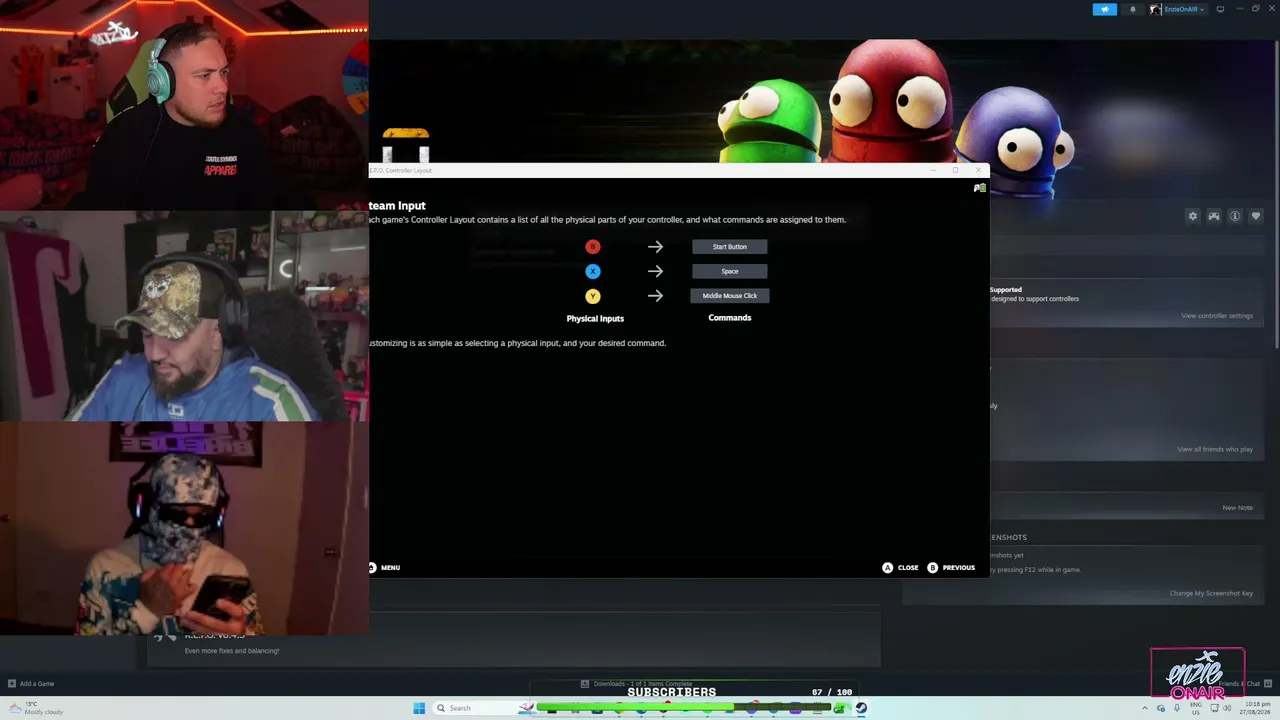This screenshot has height=720, width=1280.
Task: Select the Start Button command
Action: pyautogui.click(x=730, y=247)
